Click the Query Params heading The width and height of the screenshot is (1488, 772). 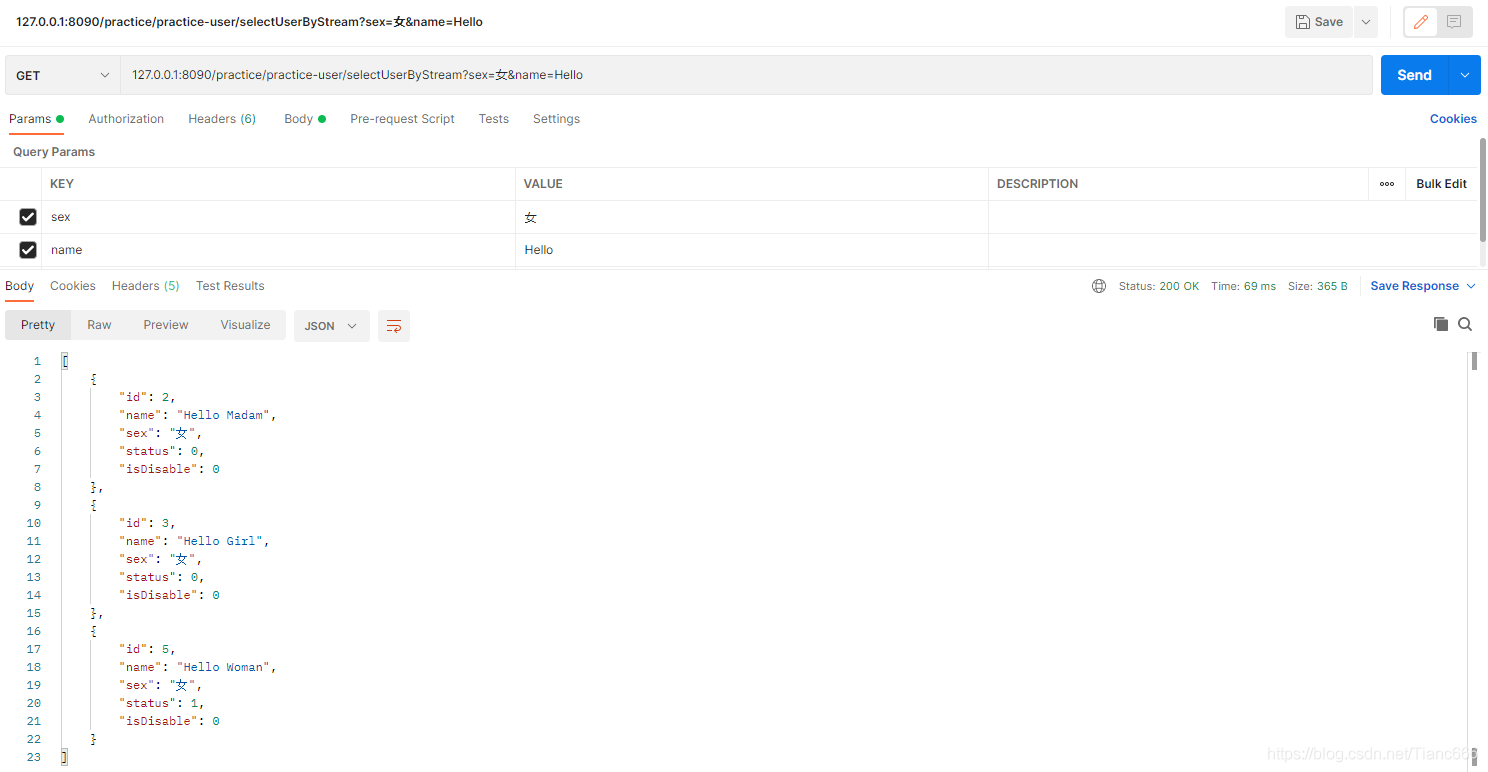tap(54, 152)
